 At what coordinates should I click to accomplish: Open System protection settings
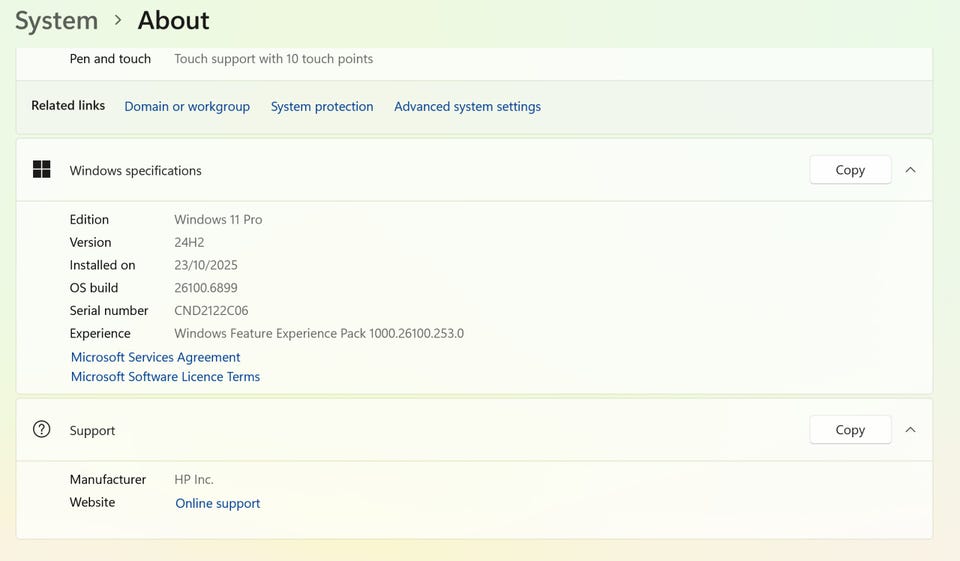pos(322,106)
